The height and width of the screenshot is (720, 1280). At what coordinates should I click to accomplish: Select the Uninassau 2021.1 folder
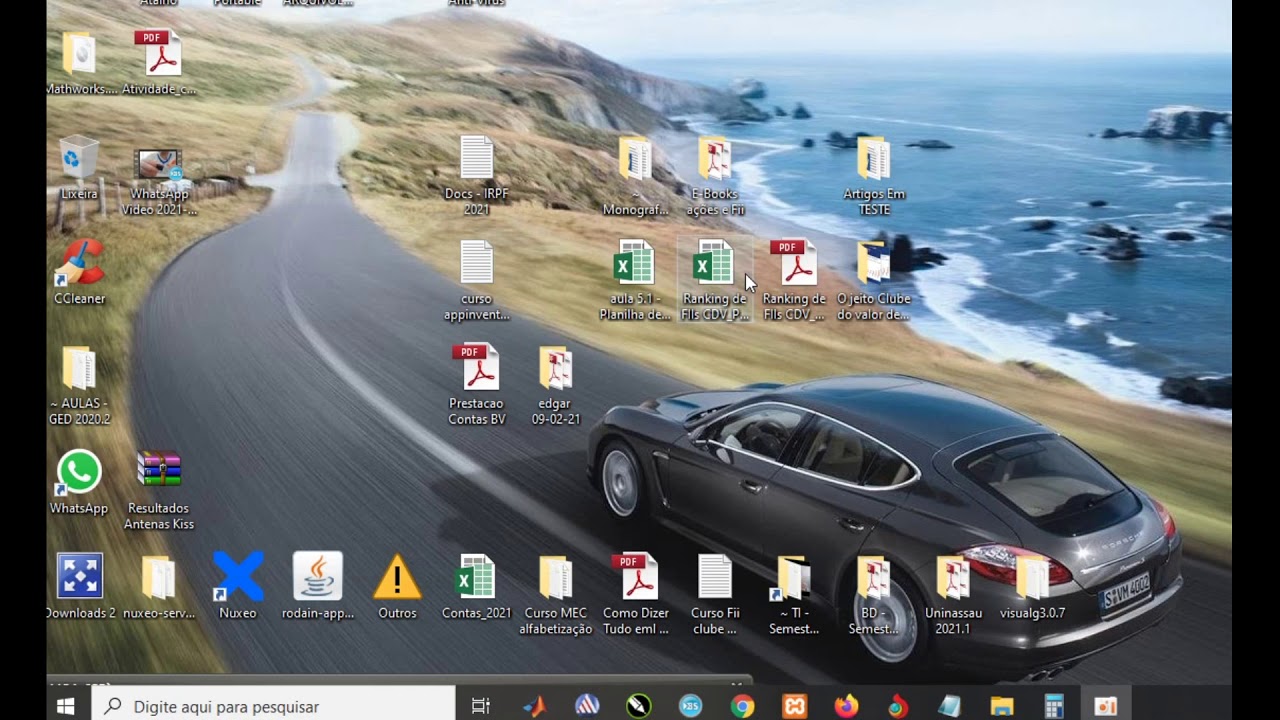(952, 577)
